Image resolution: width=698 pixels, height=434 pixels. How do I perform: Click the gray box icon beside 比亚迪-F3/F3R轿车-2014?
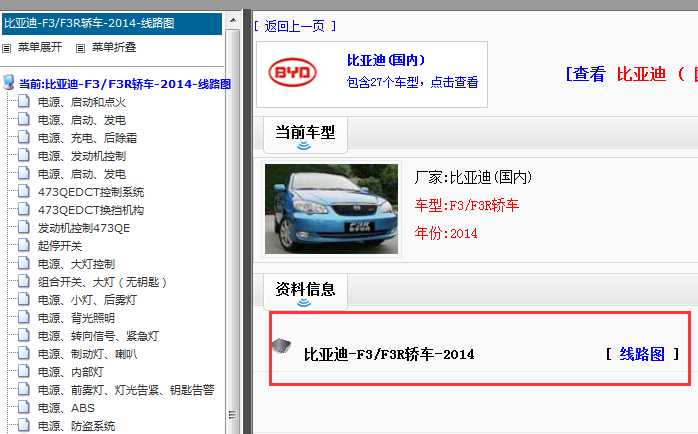coord(281,345)
